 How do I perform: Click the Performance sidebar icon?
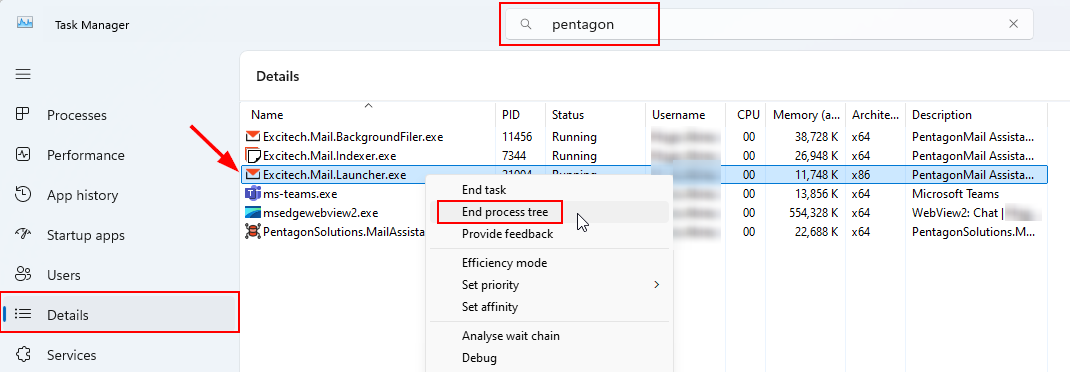23,154
